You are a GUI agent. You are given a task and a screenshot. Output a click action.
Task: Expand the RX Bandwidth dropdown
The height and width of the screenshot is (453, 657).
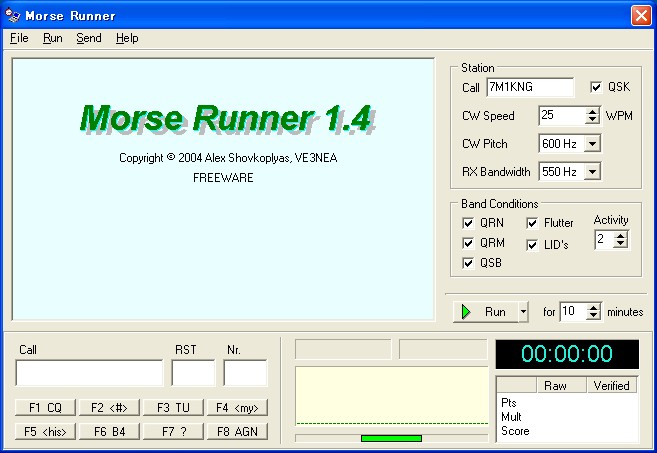click(592, 171)
